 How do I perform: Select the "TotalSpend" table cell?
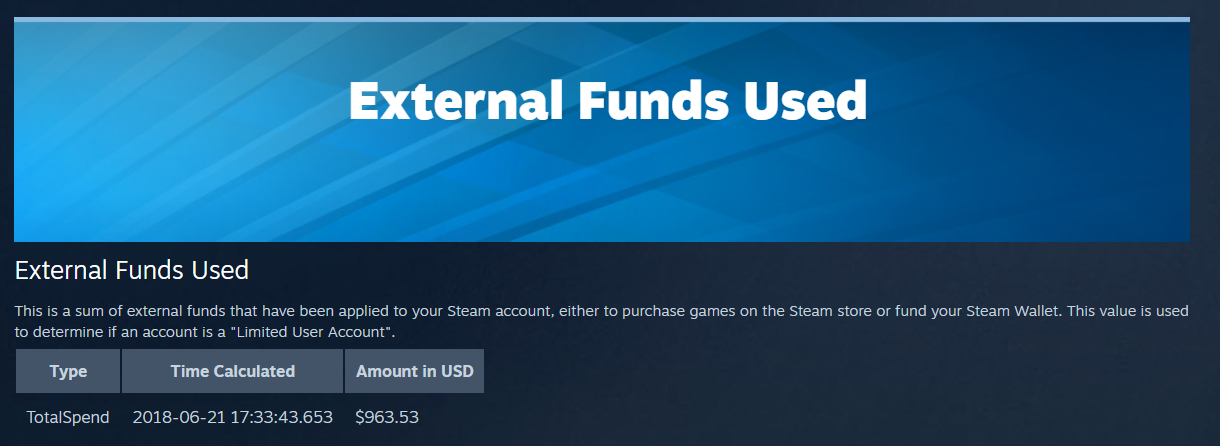coord(68,417)
